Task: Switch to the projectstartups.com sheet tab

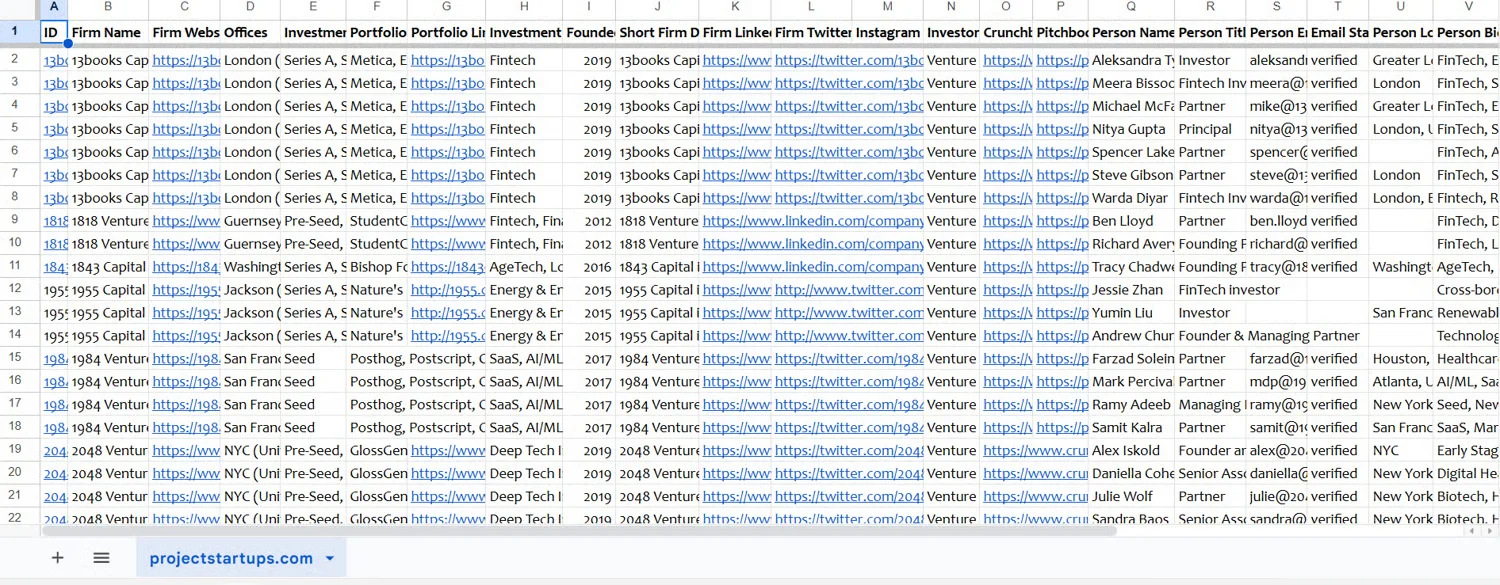Action: (231, 559)
